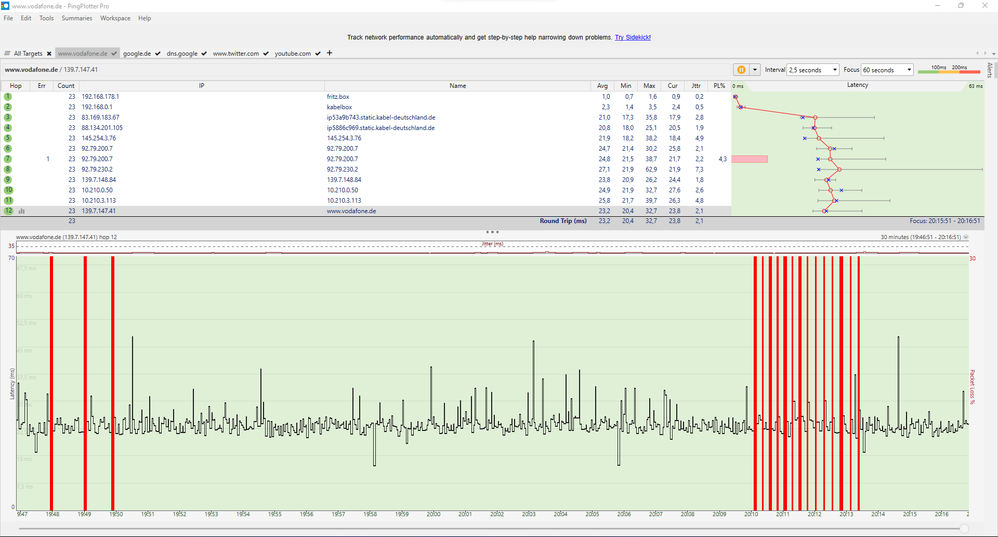Image resolution: width=998 pixels, height=537 pixels.
Task: Click the hop 8 green circle icon
Action: coord(8,169)
